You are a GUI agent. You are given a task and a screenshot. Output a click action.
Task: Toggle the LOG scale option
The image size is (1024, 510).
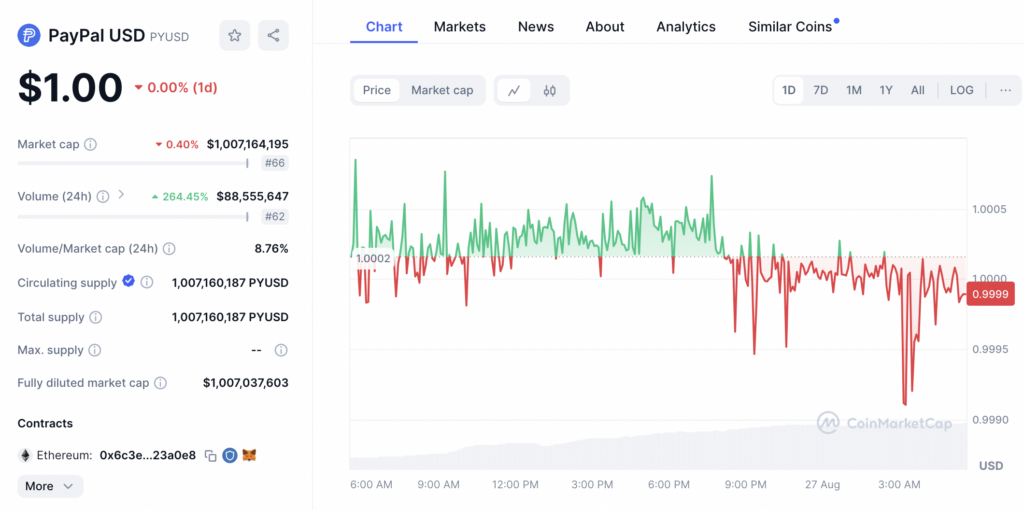[x=961, y=90]
